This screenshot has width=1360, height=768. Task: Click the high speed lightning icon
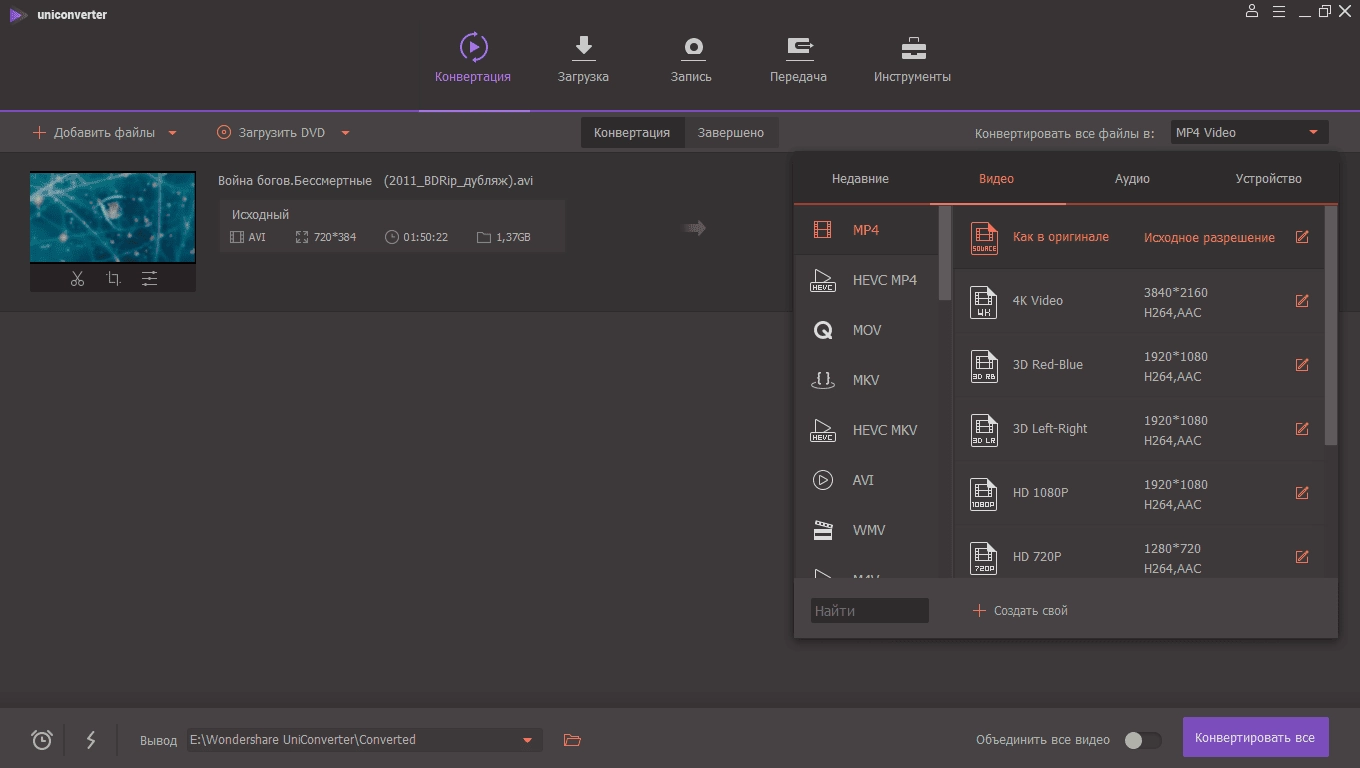(x=91, y=740)
